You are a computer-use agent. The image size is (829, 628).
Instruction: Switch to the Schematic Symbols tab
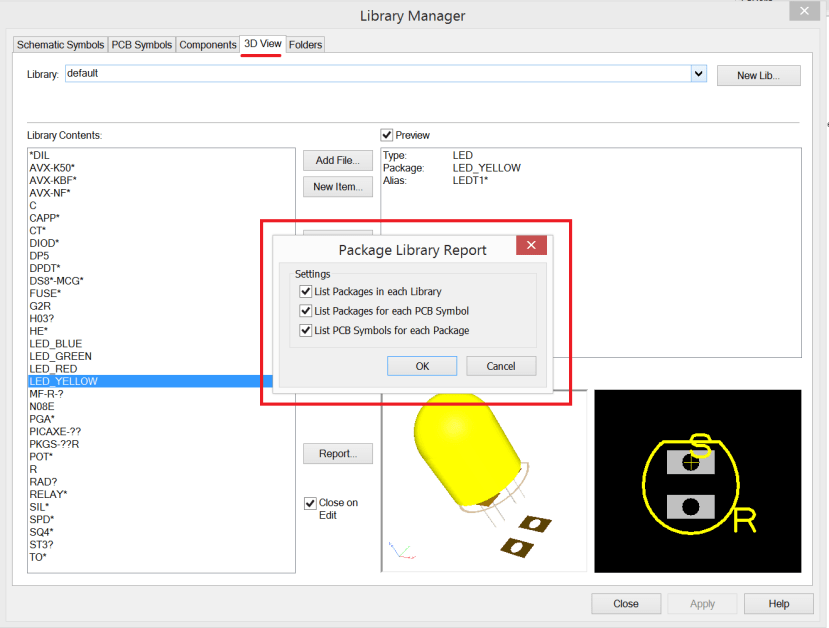tap(60, 45)
